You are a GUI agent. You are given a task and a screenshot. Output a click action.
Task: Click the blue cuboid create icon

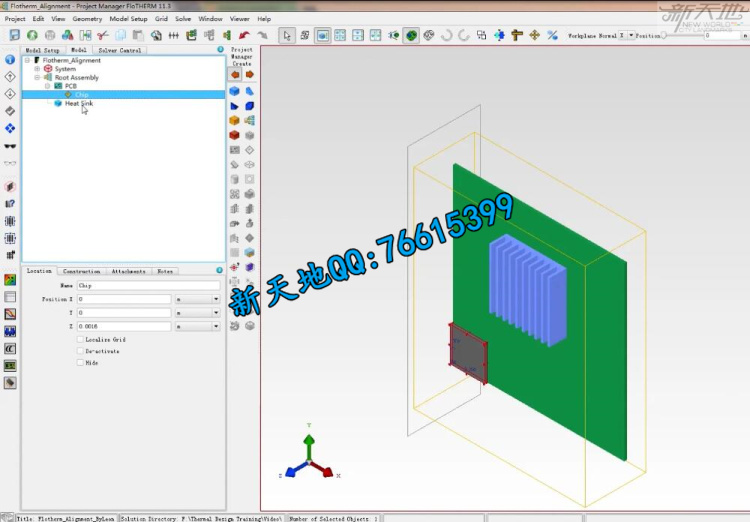(235, 90)
